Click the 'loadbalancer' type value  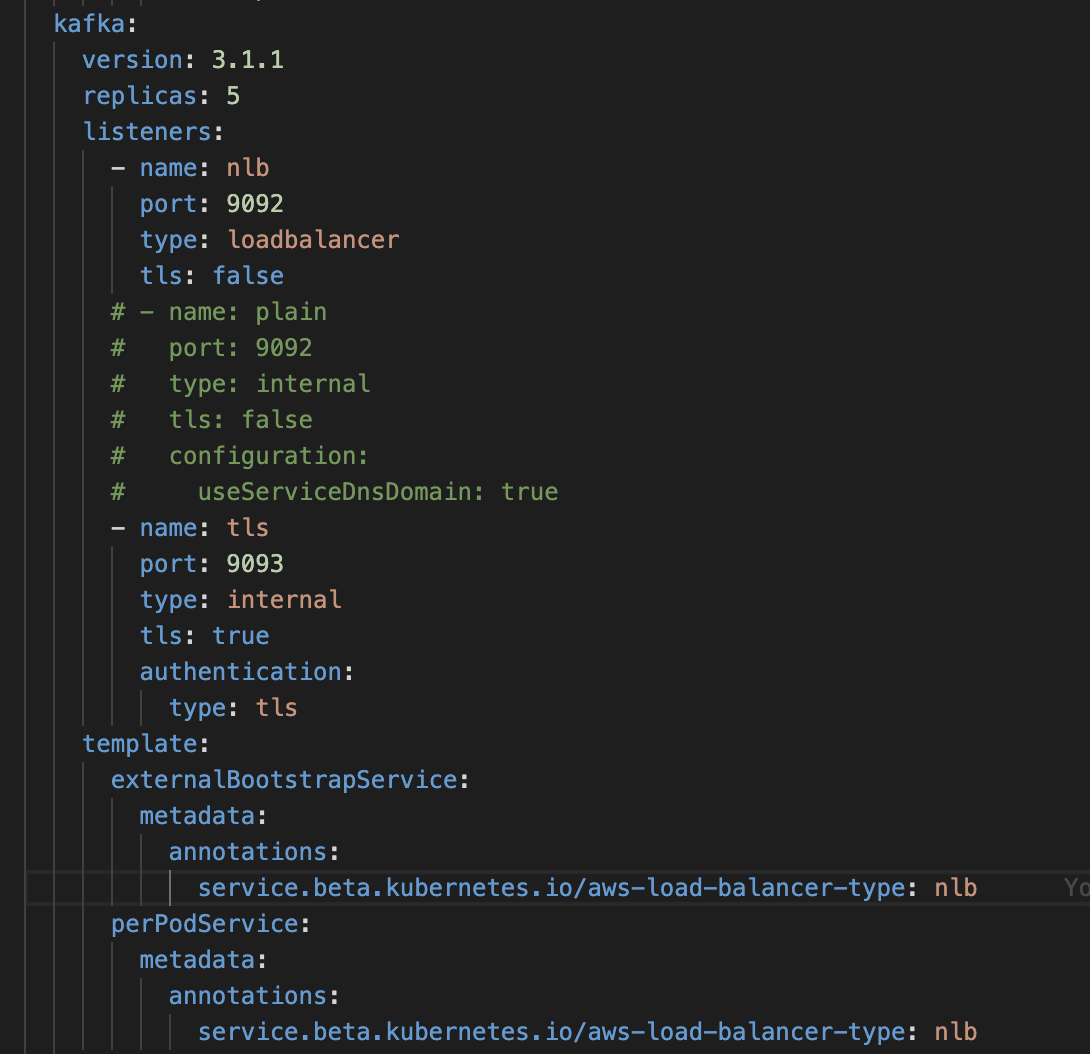pyautogui.click(x=313, y=240)
